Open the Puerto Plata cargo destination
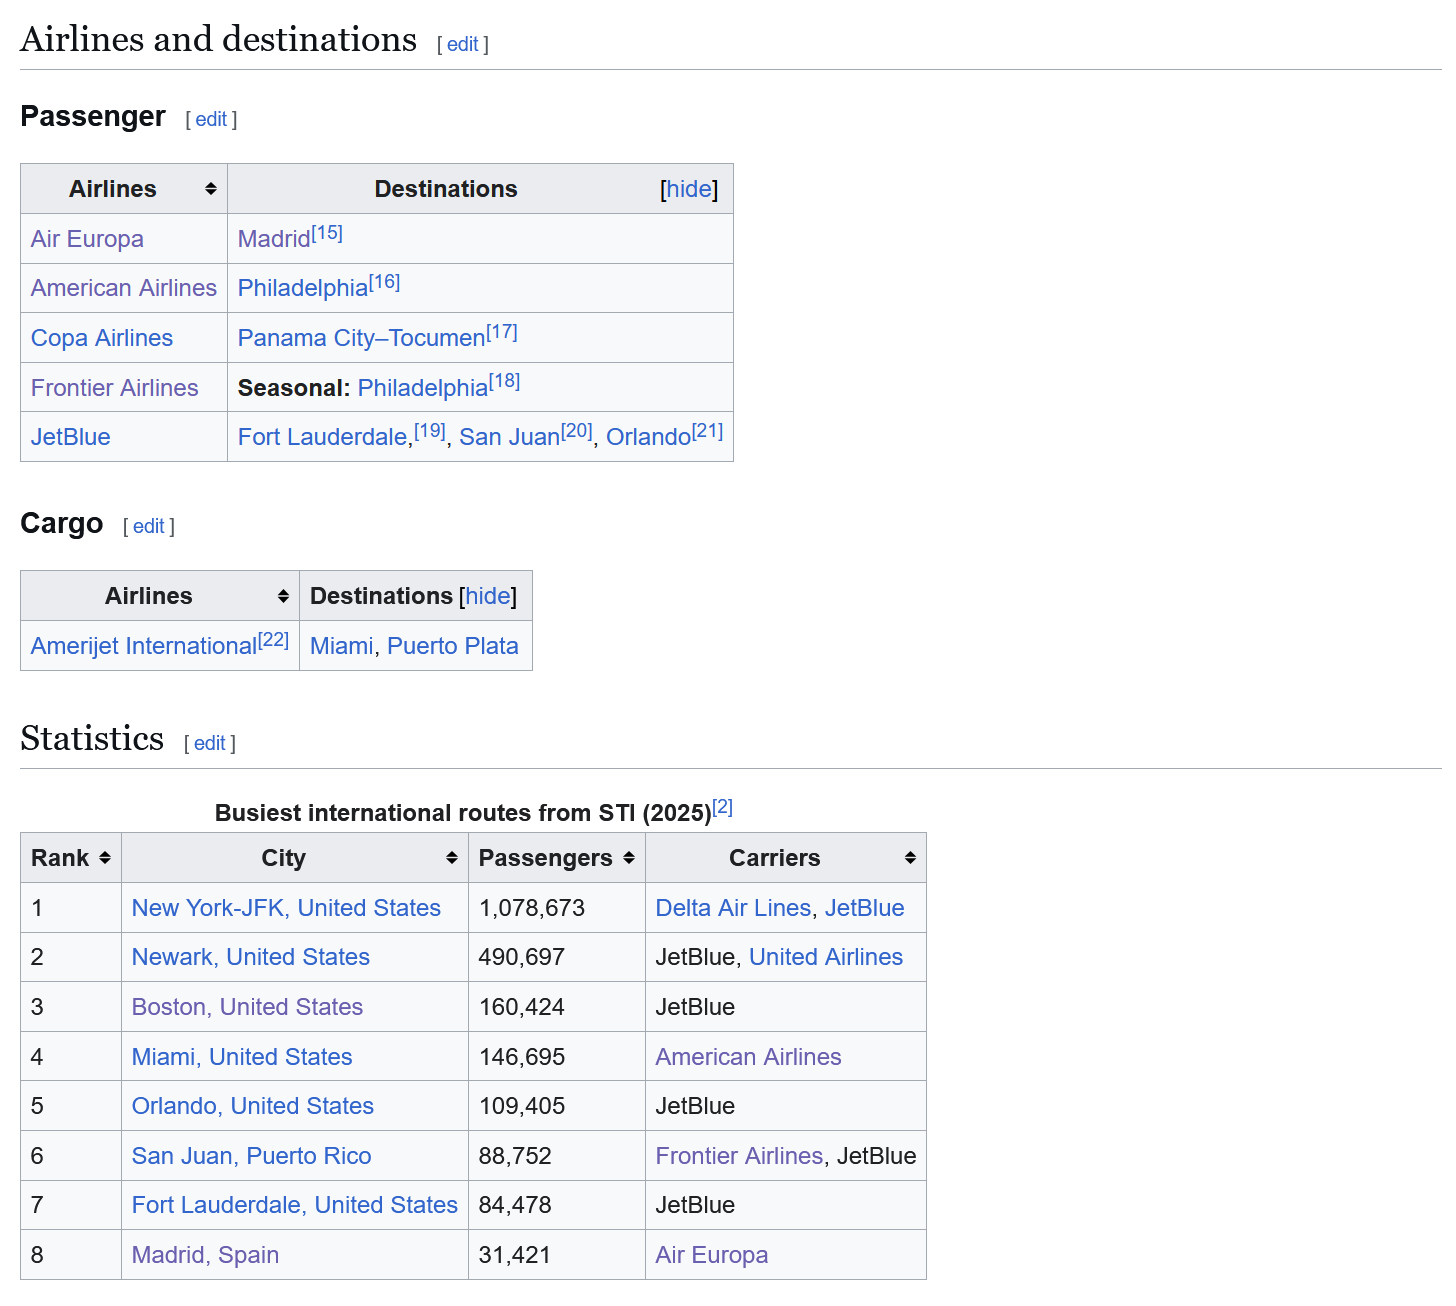1456x1306 pixels. pos(453,646)
